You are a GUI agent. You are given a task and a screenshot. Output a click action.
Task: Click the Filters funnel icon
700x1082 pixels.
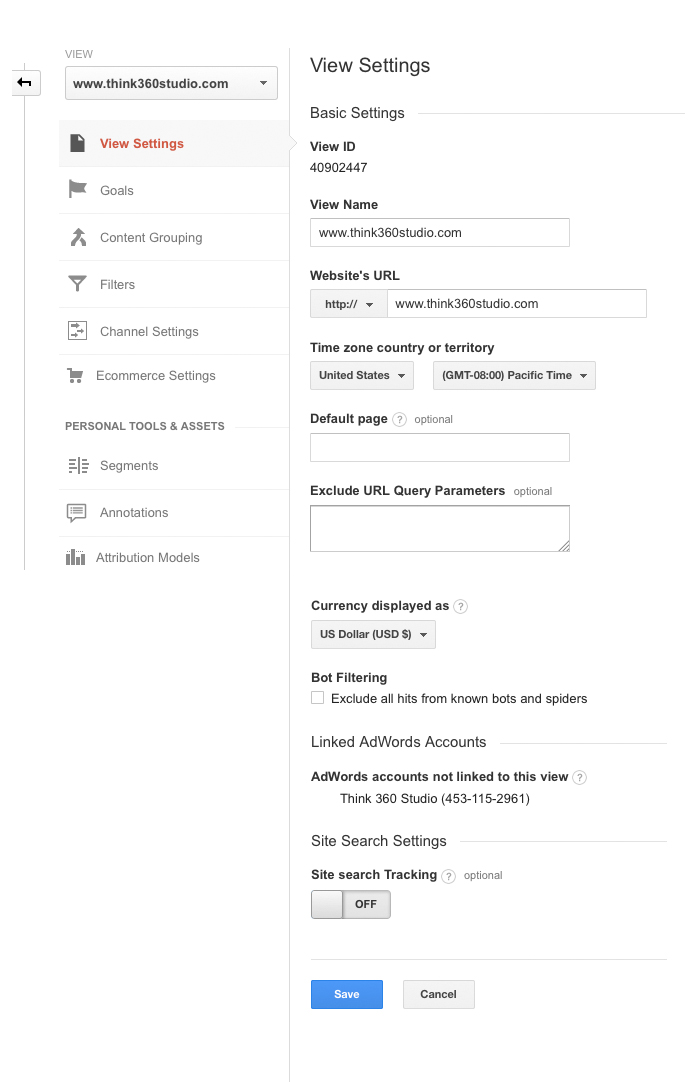[x=77, y=284]
